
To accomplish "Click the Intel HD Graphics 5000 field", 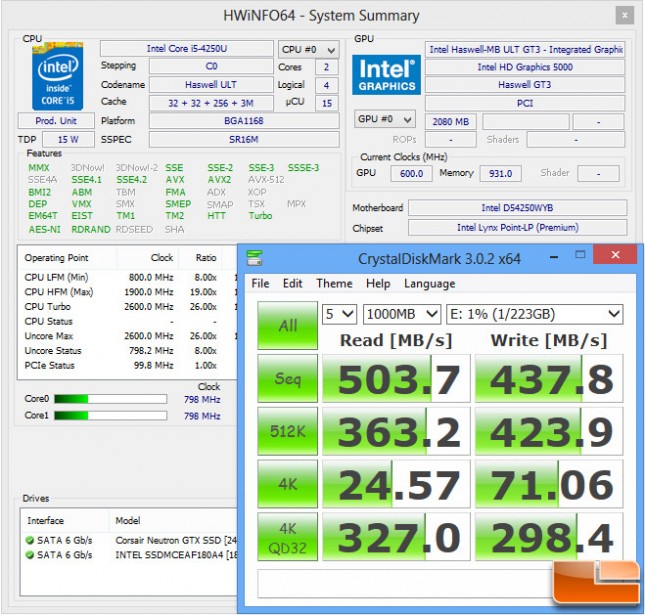I will click(x=525, y=67).
